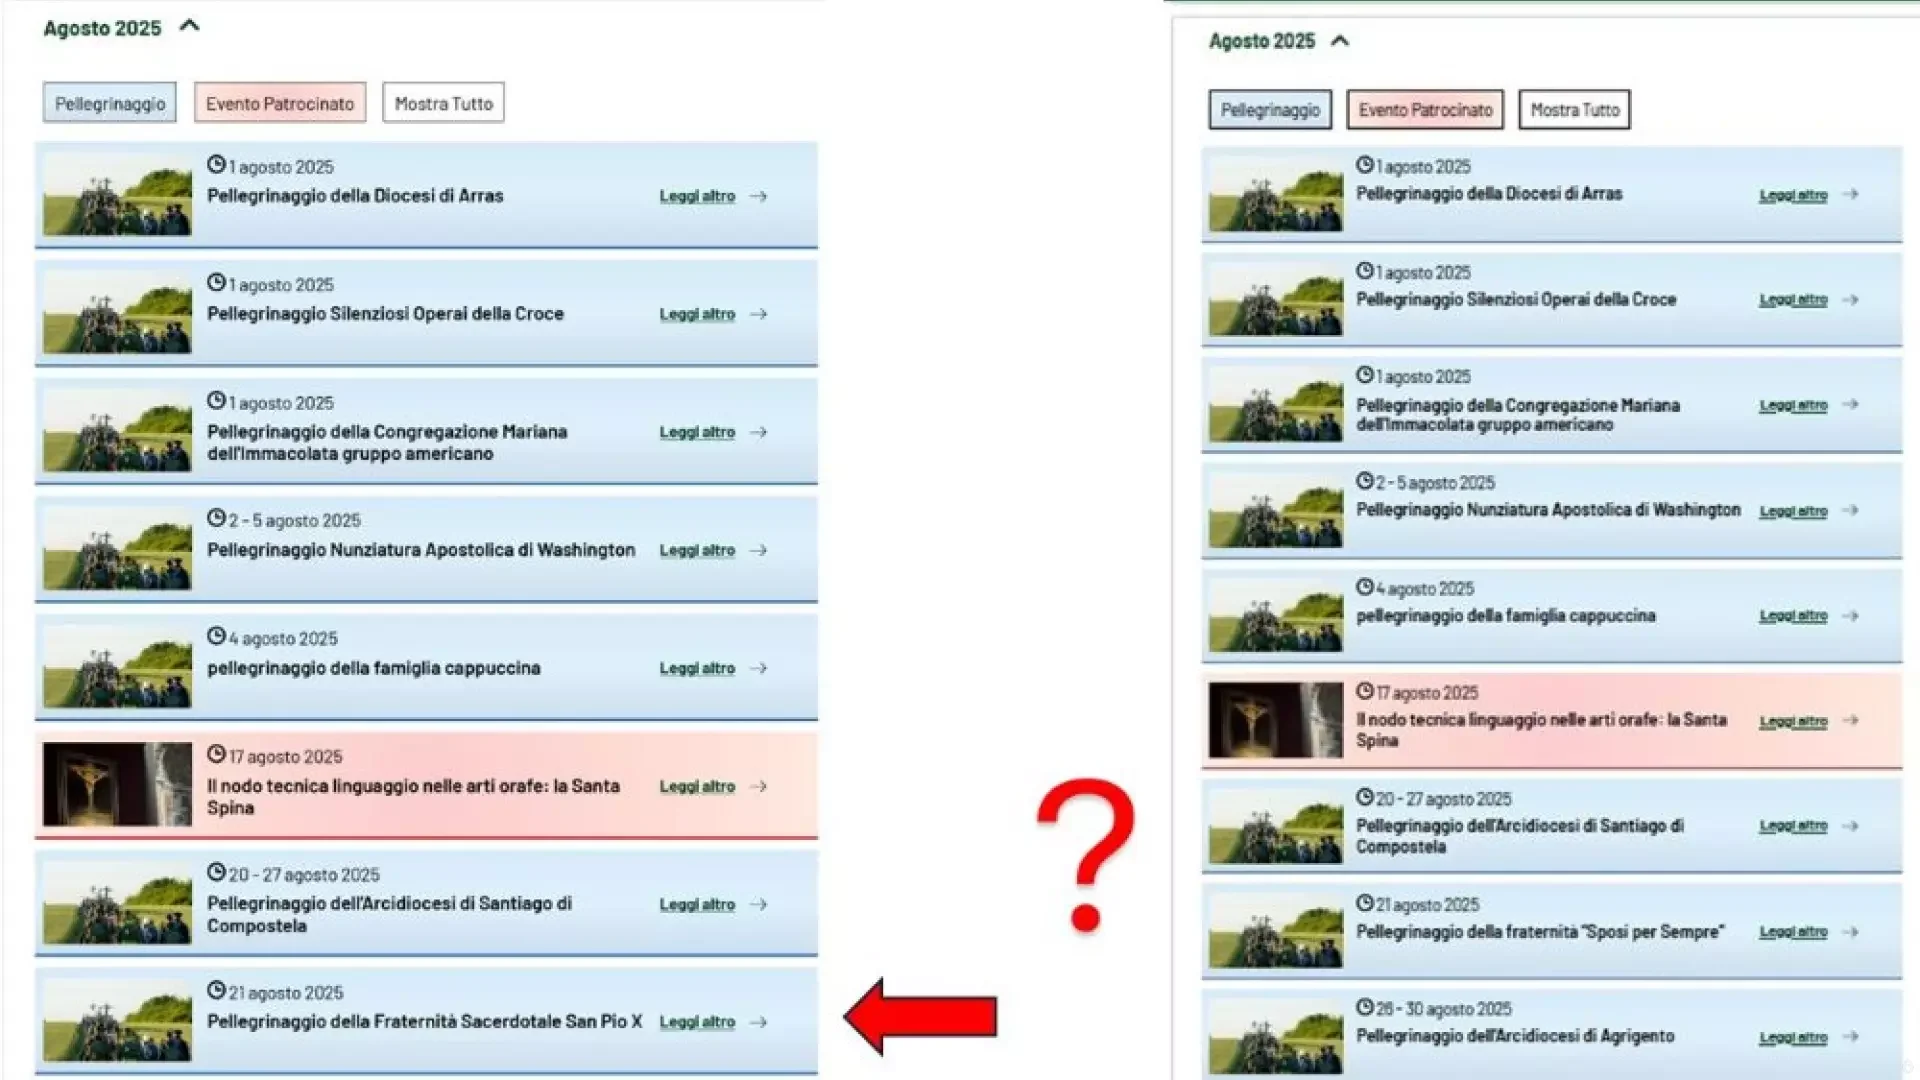This screenshot has height=1080, width=1920.
Task: Click arrow icon for left Fraternità Sacerdotale San Pio X
Action: click(758, 1022)
